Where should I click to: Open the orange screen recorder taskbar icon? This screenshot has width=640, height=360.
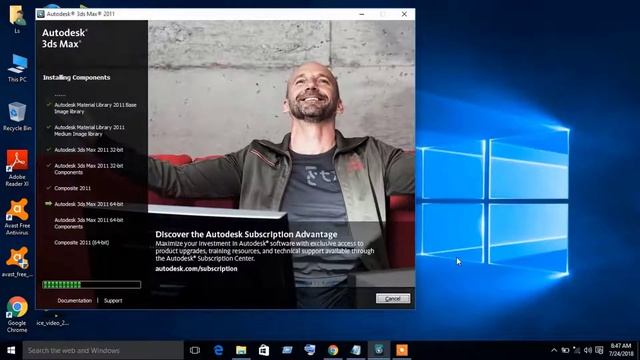pos(402,350)
